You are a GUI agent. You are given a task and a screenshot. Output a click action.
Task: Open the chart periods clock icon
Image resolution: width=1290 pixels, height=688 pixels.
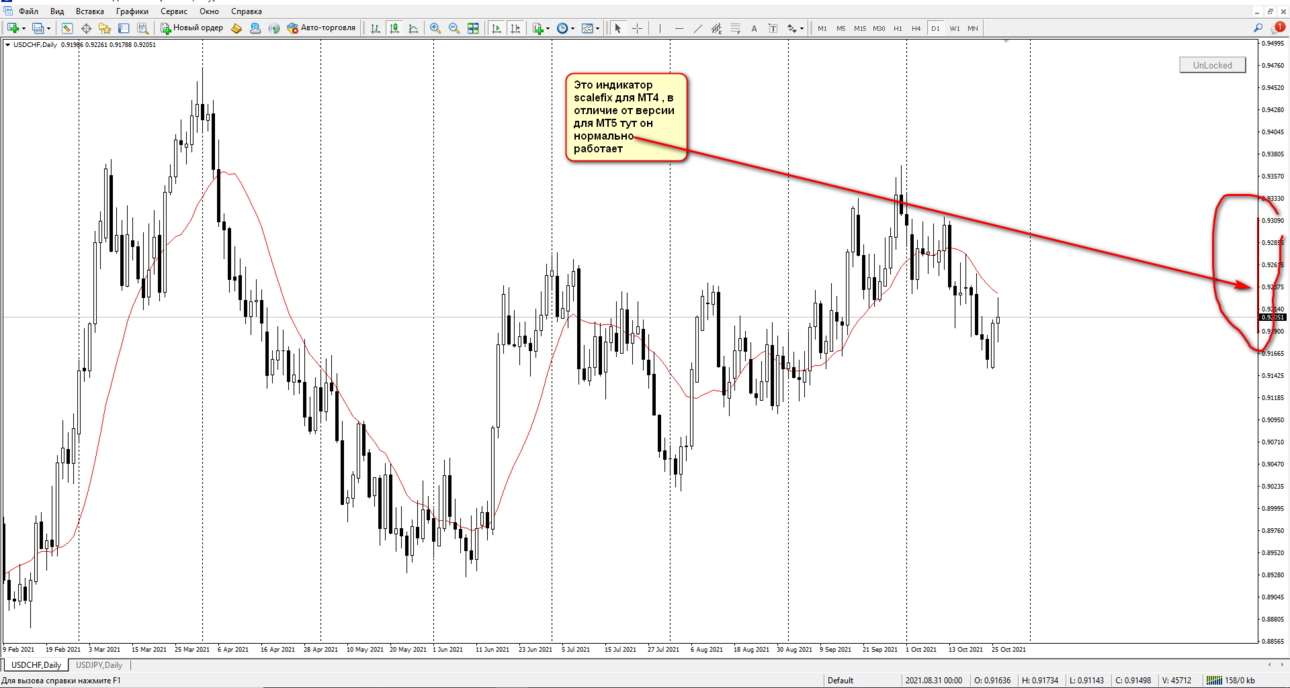click(563, 28)
